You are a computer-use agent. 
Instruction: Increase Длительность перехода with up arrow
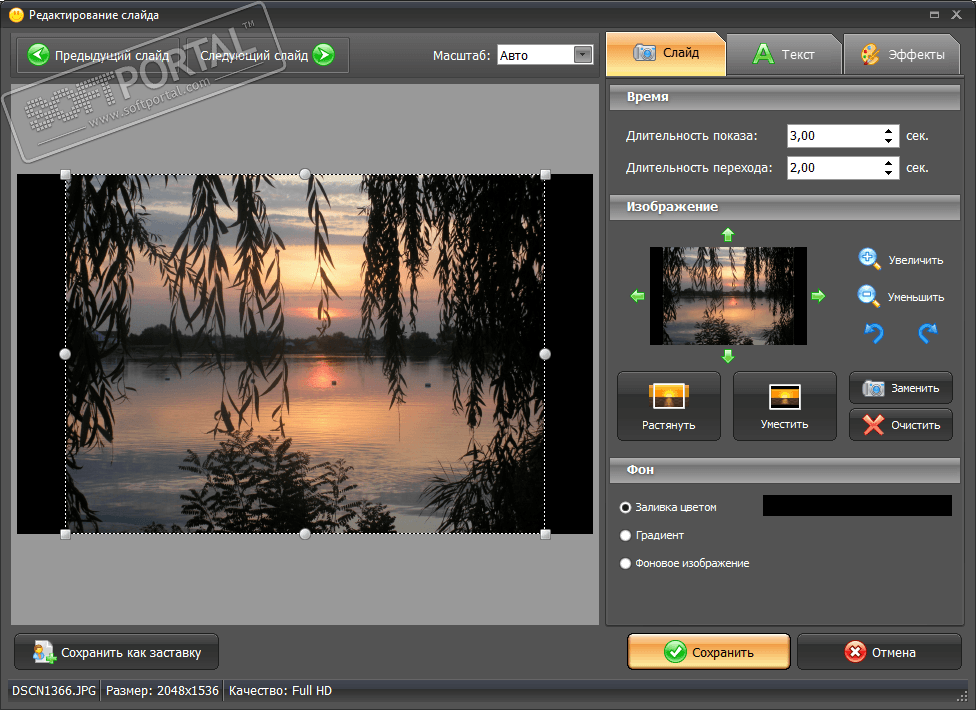pos(889,162)
